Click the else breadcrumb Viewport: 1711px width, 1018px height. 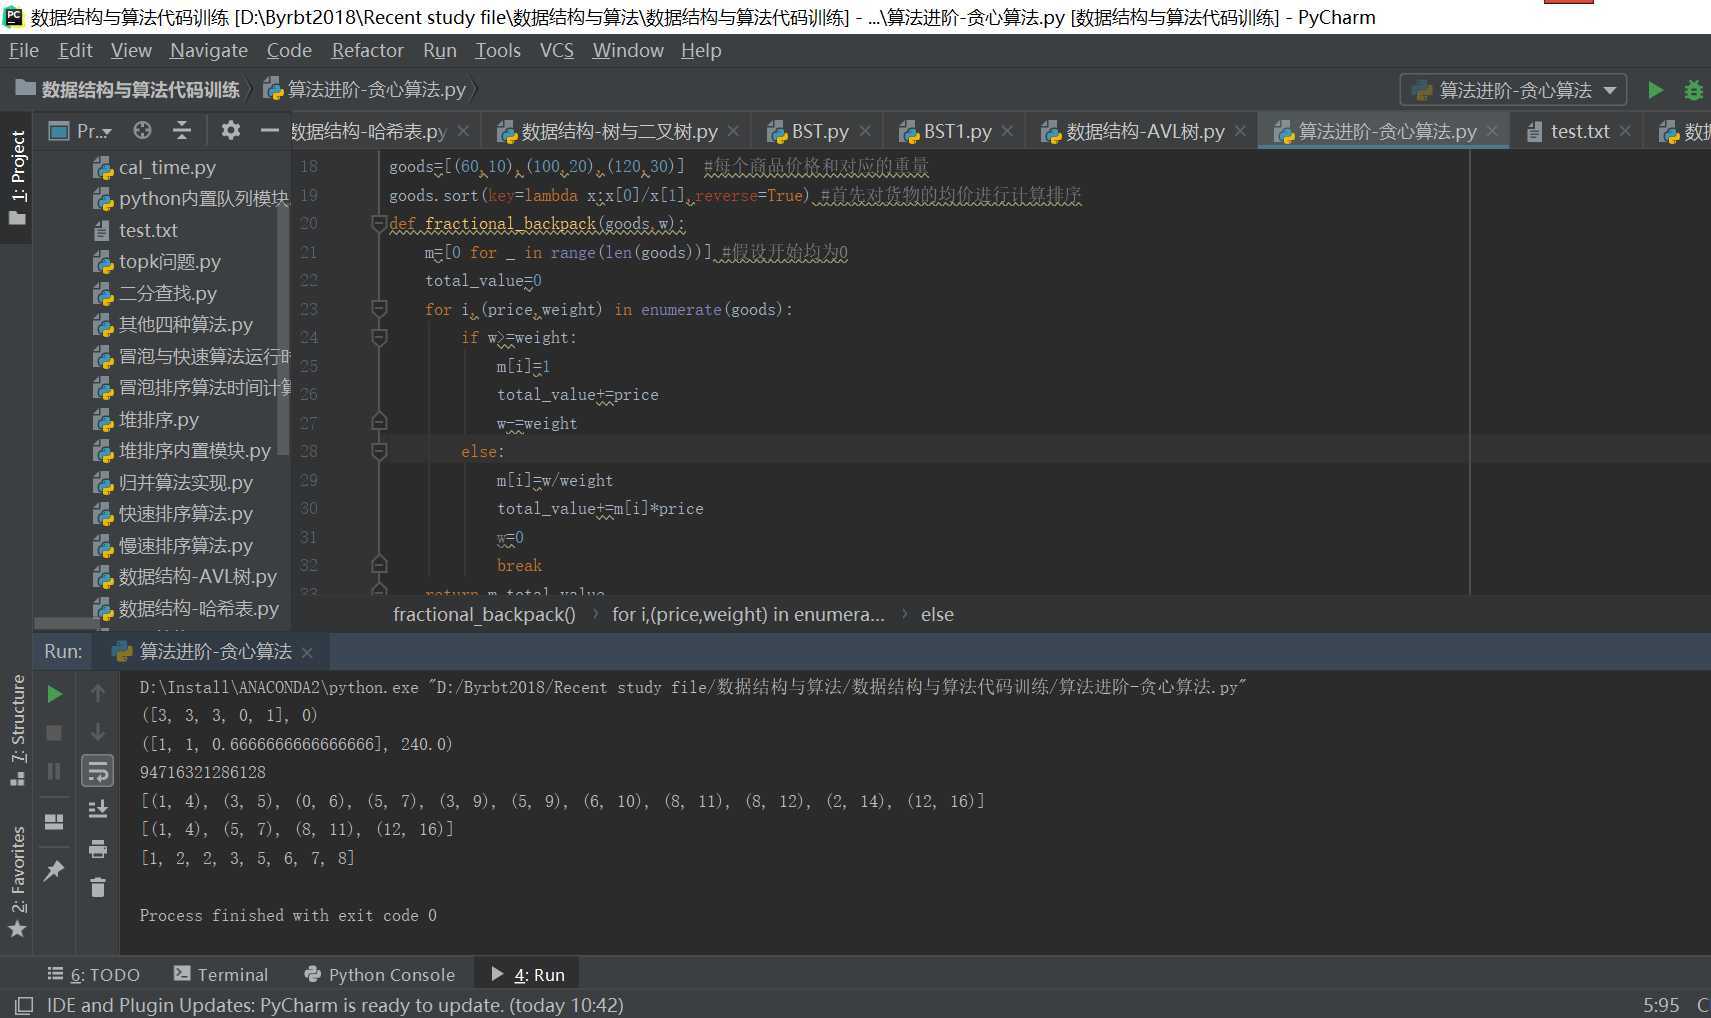pyautogui.click(x=936, y=614)
